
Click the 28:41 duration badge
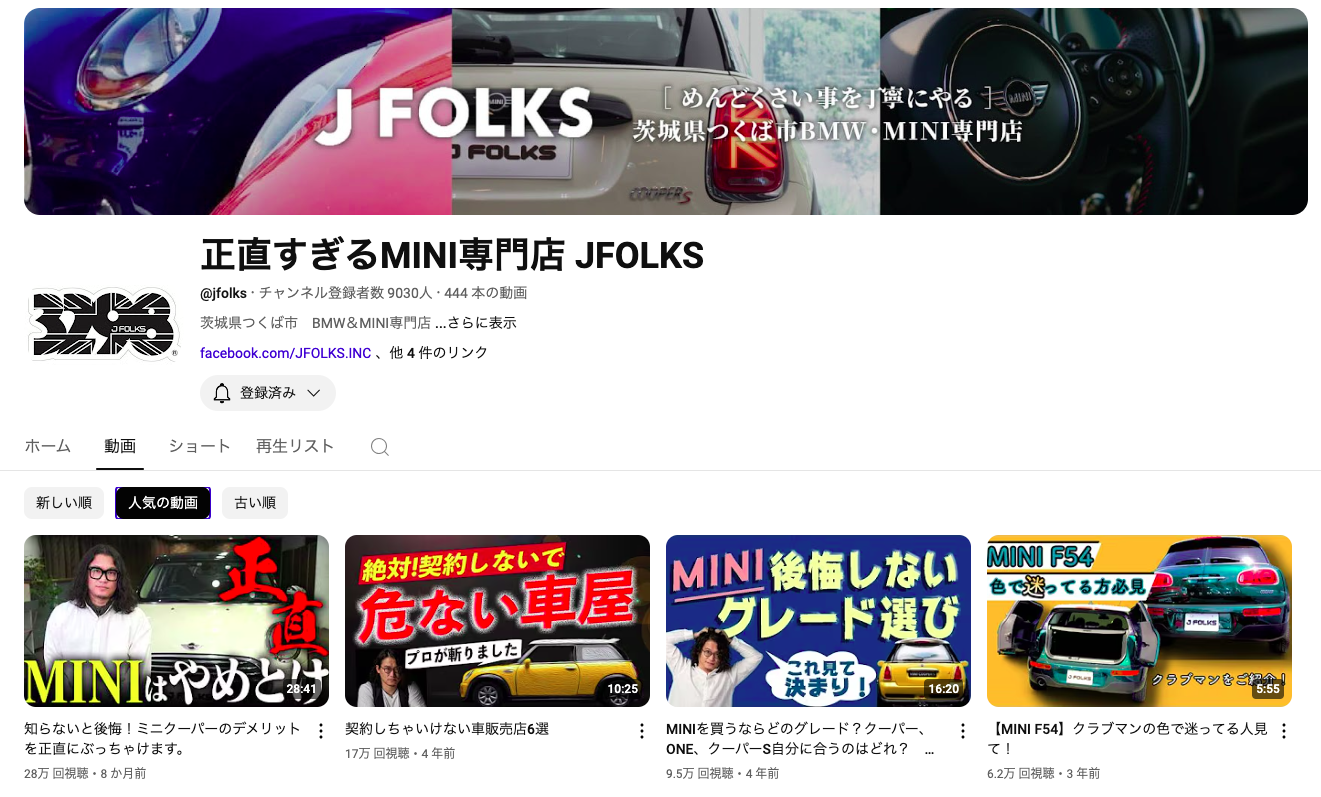[301, 689]
